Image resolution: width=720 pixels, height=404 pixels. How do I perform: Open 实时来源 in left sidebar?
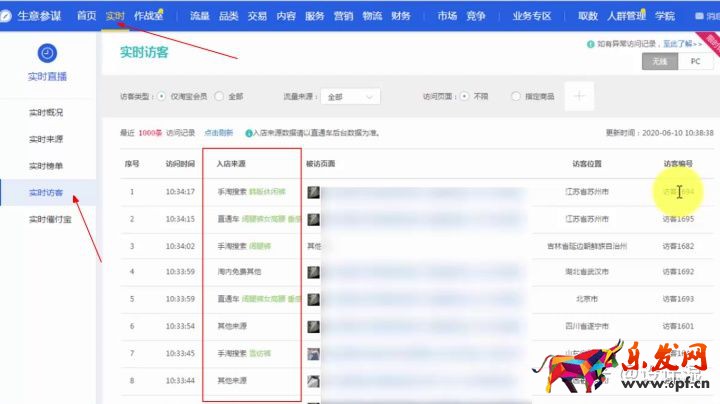coord(48,138)
